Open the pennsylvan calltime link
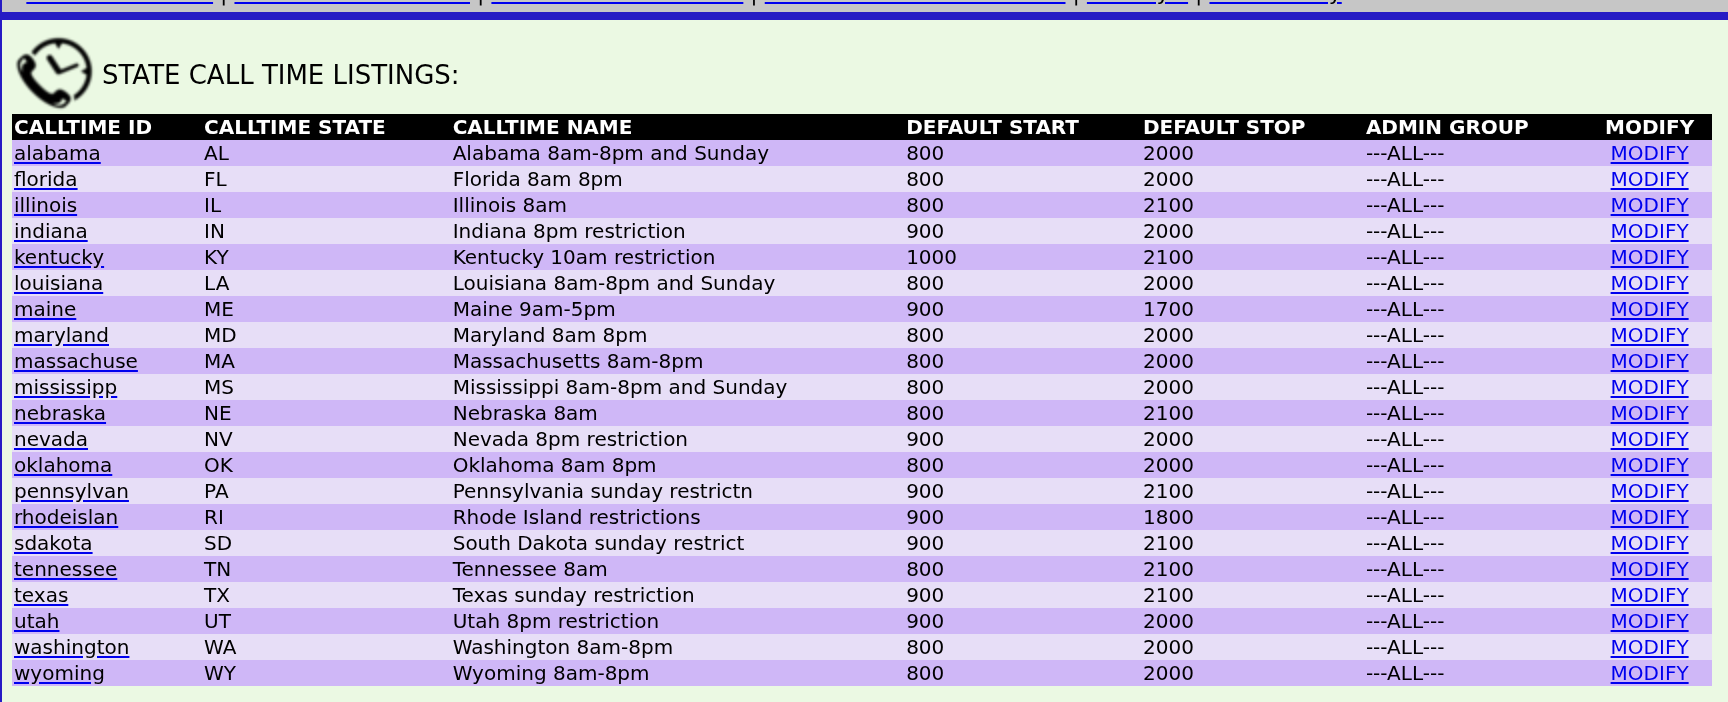 pyautogui.click(x=71, y=491)
